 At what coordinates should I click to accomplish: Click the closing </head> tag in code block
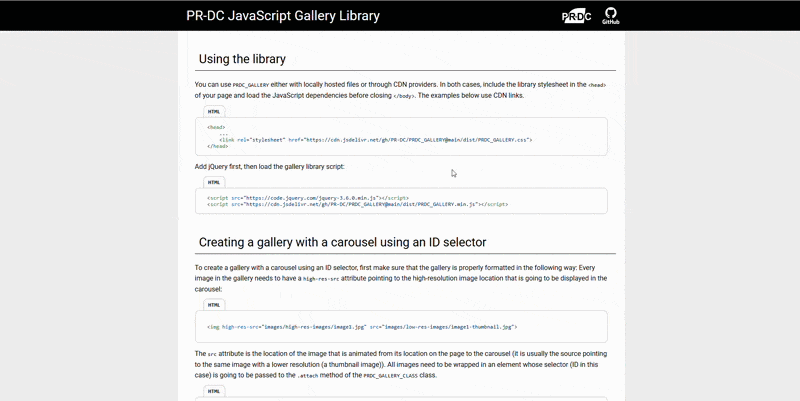[x=217, y=146]
